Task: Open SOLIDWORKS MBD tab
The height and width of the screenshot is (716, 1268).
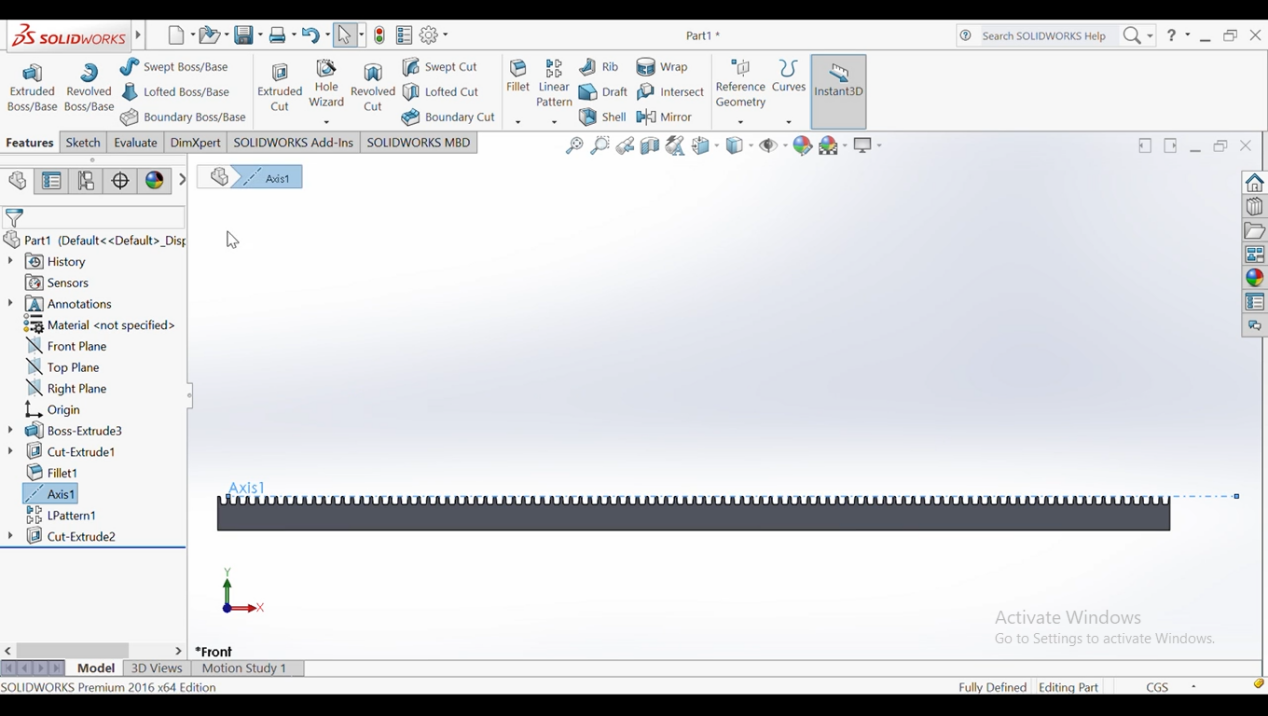Action: (418, 143)
